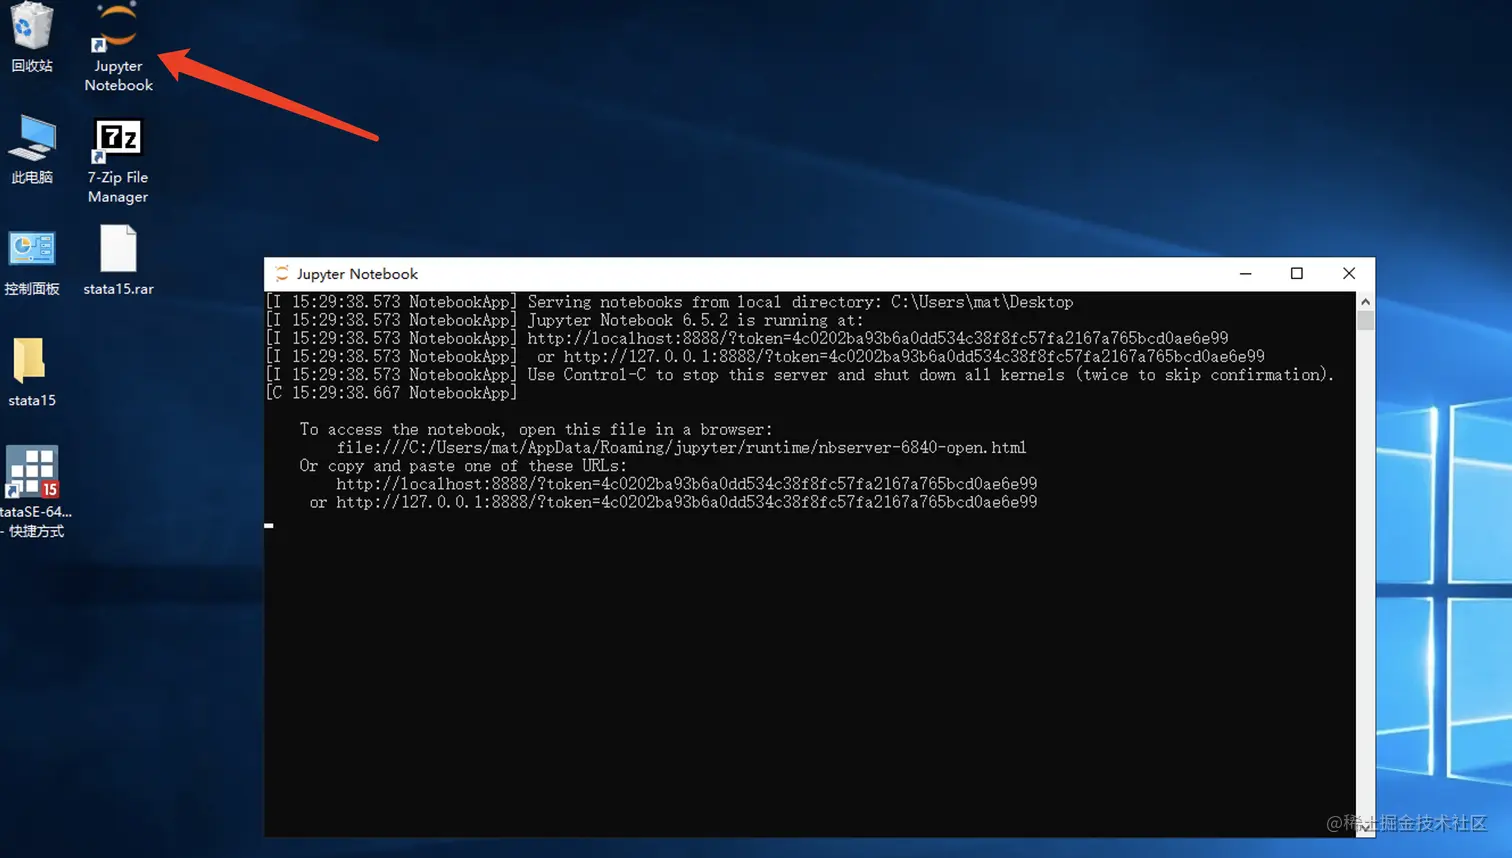Click the 'Serving notebooks from local directory' line
1512x858 pixels.
(x=669, y=302)
